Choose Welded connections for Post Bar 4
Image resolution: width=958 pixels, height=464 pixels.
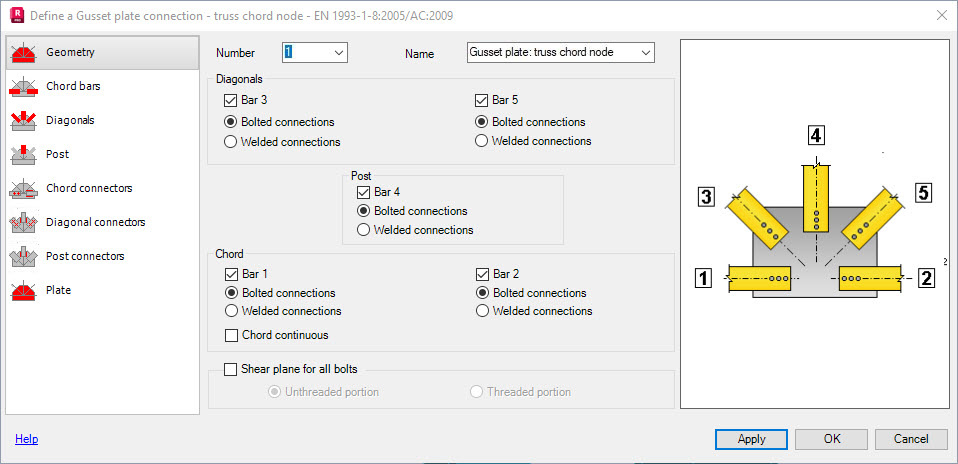tap(364, 230)
